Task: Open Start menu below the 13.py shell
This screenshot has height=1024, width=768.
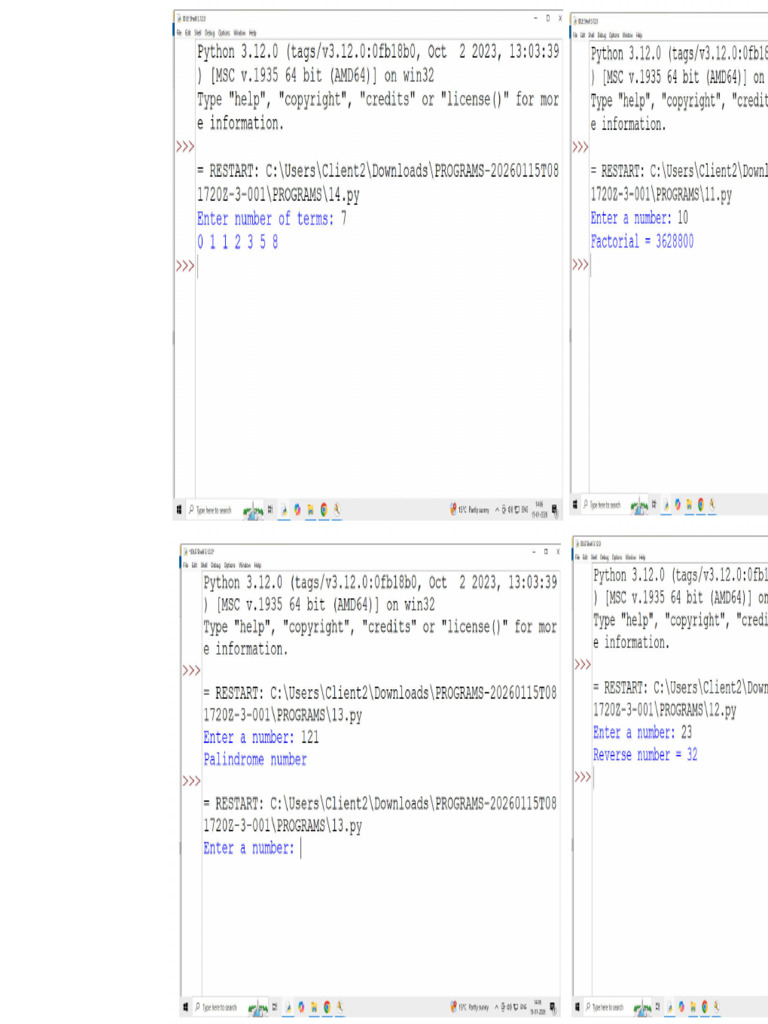Action: pos(185,1006)
